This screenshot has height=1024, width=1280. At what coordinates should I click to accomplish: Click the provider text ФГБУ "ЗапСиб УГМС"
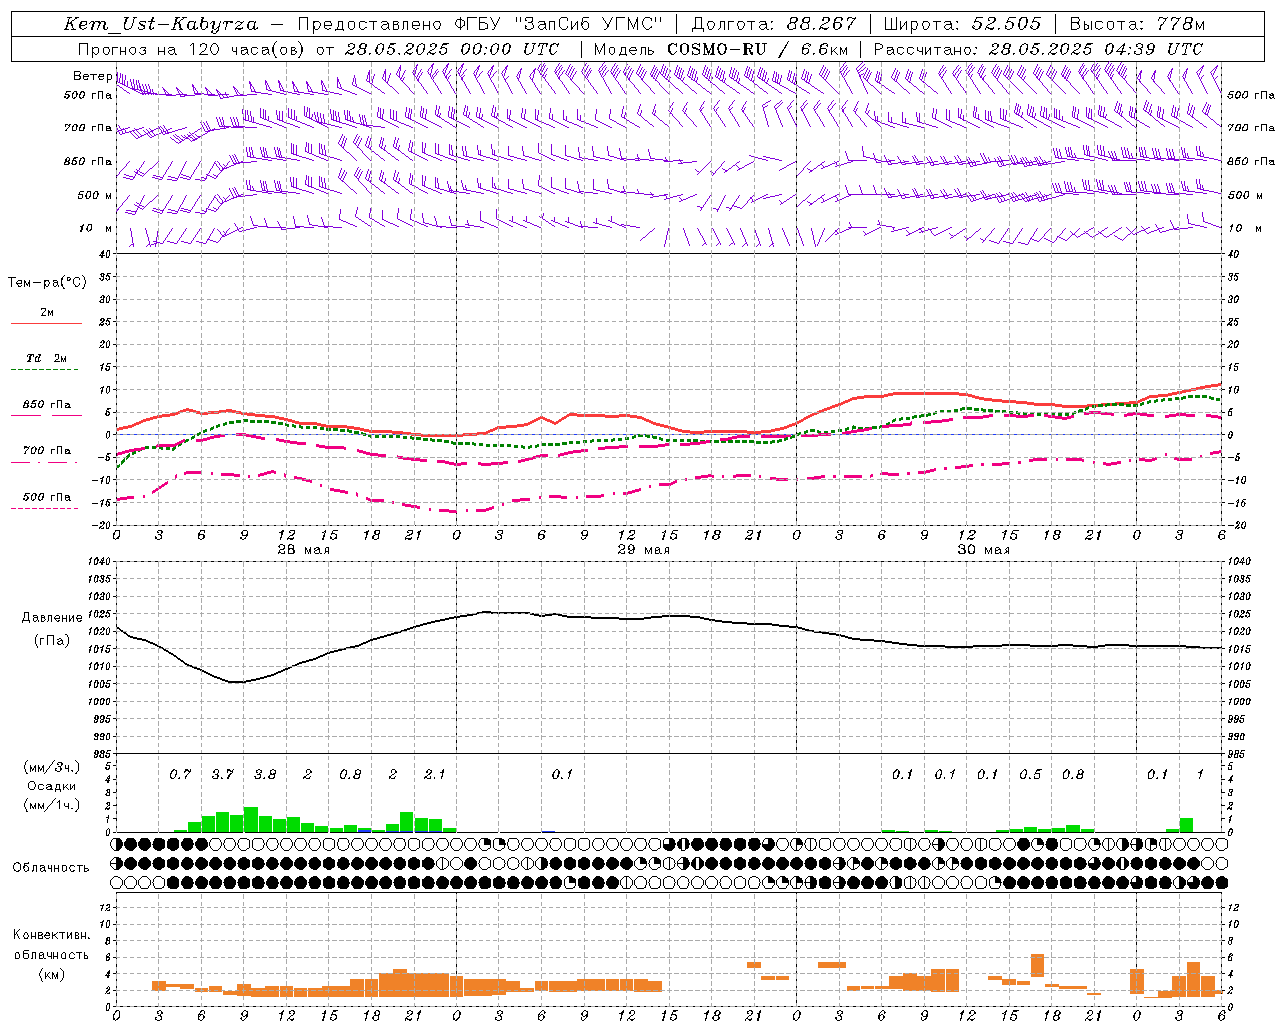(x=557, y=24)
